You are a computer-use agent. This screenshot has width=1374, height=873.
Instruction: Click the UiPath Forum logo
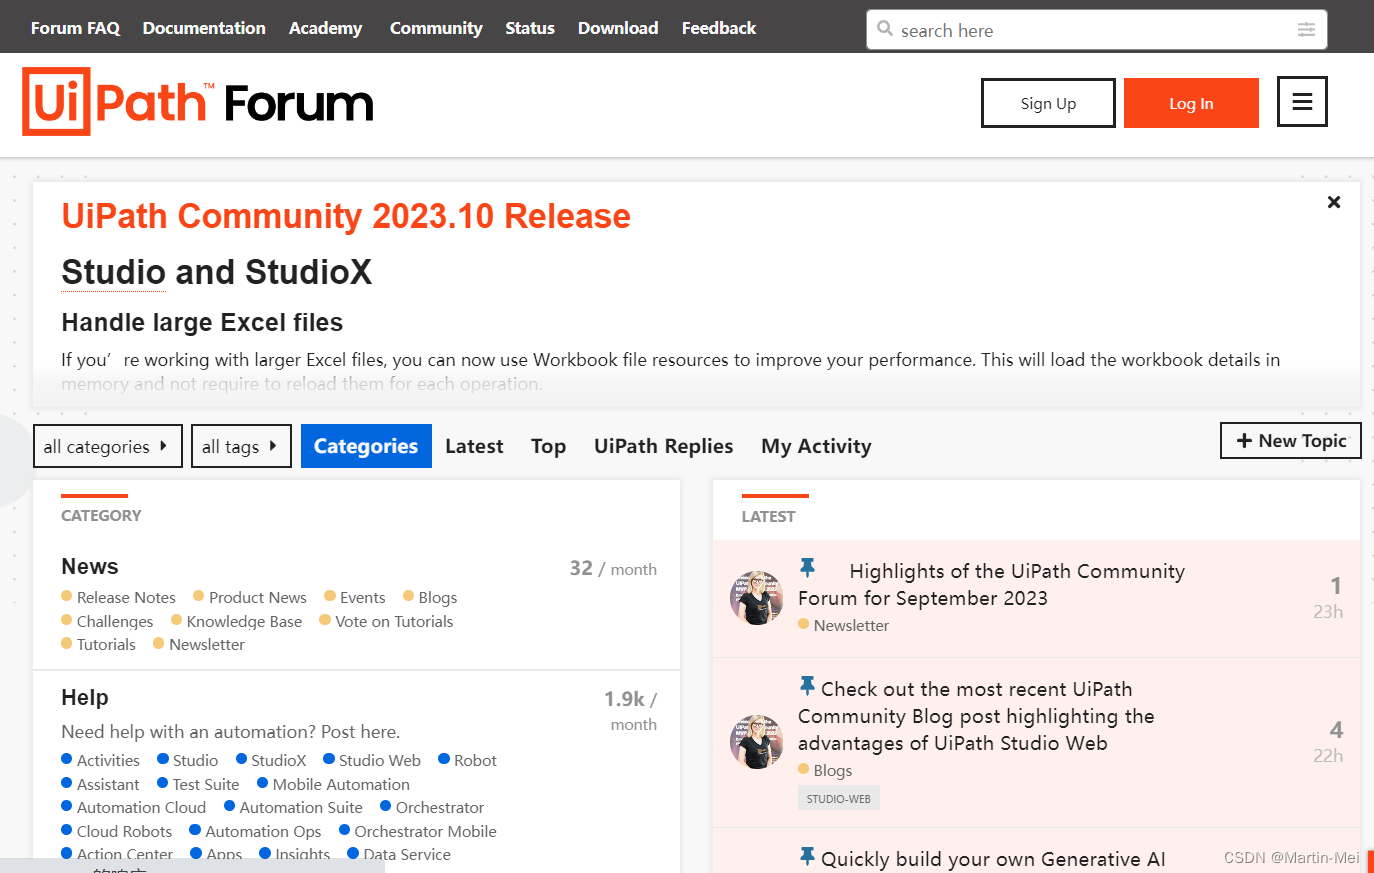197,102
